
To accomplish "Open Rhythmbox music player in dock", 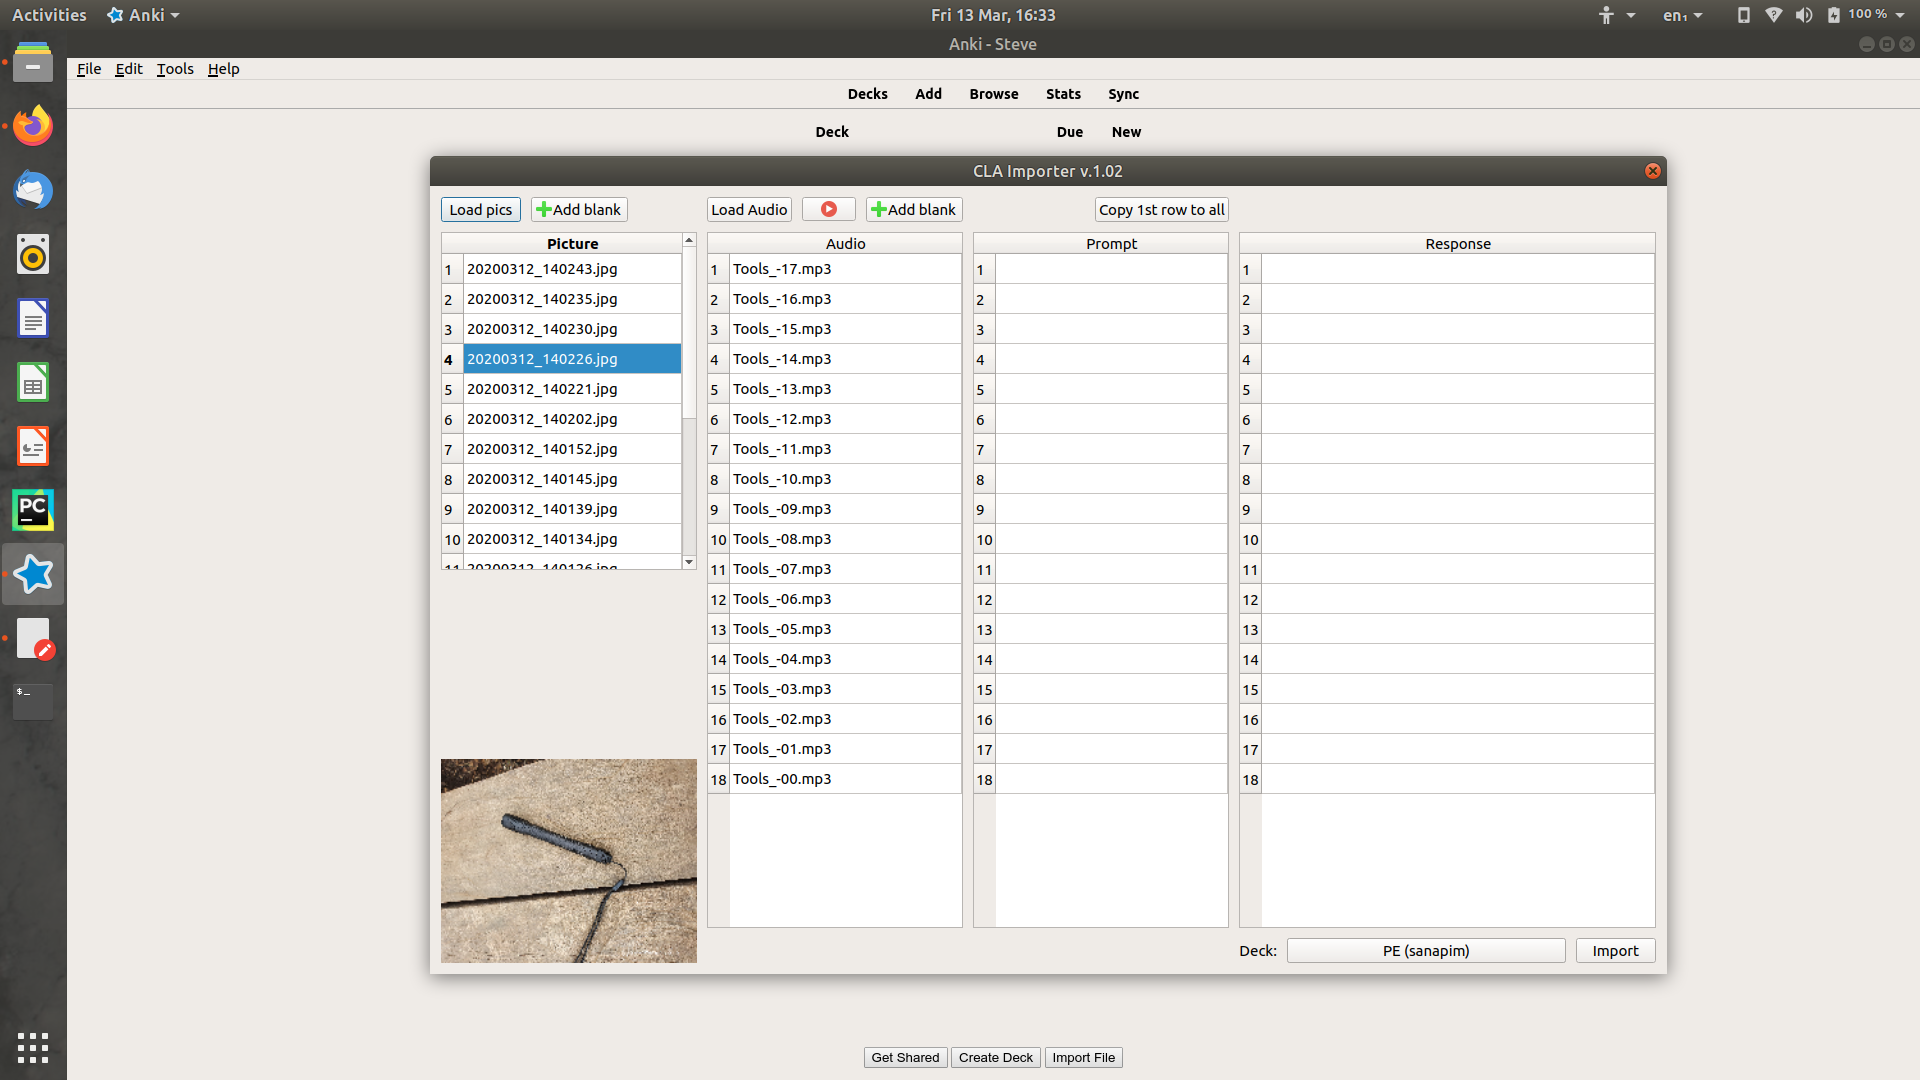I will tap(33, 254).
